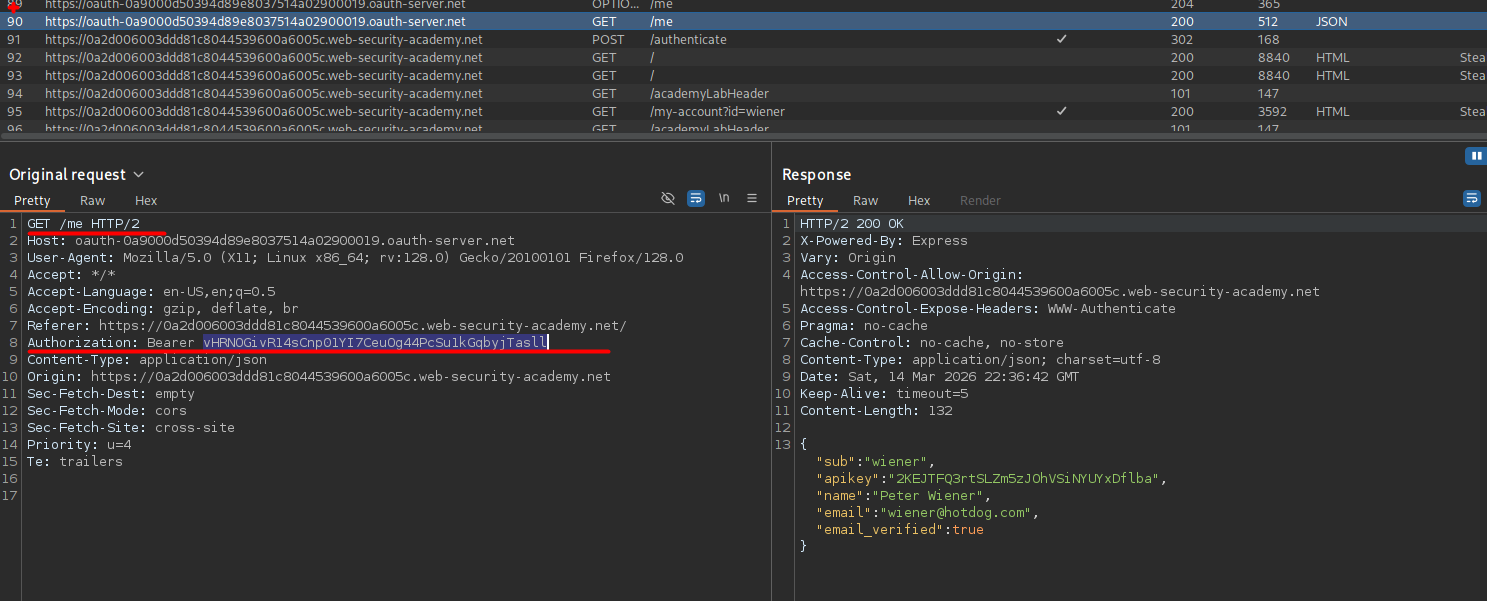Select row 94 /academyLabHeader request
The width and height of the screenshot is (1487, 601).
point(709,94)
